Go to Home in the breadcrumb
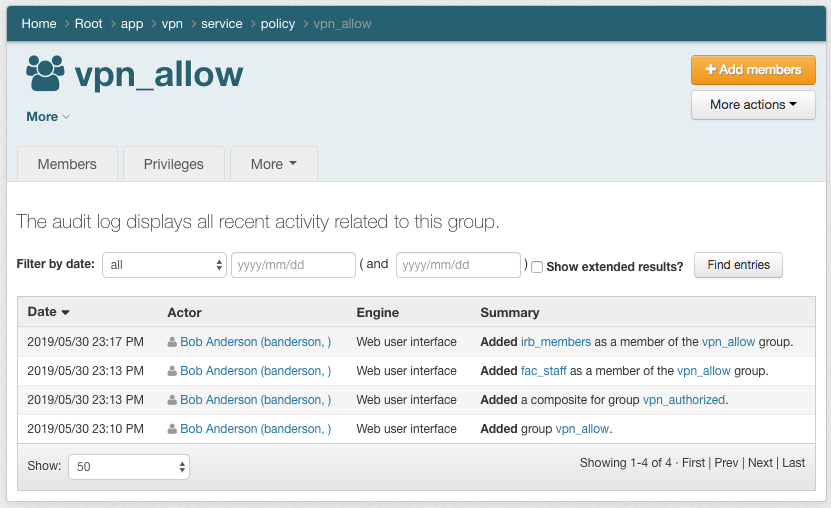 (39, 24)
